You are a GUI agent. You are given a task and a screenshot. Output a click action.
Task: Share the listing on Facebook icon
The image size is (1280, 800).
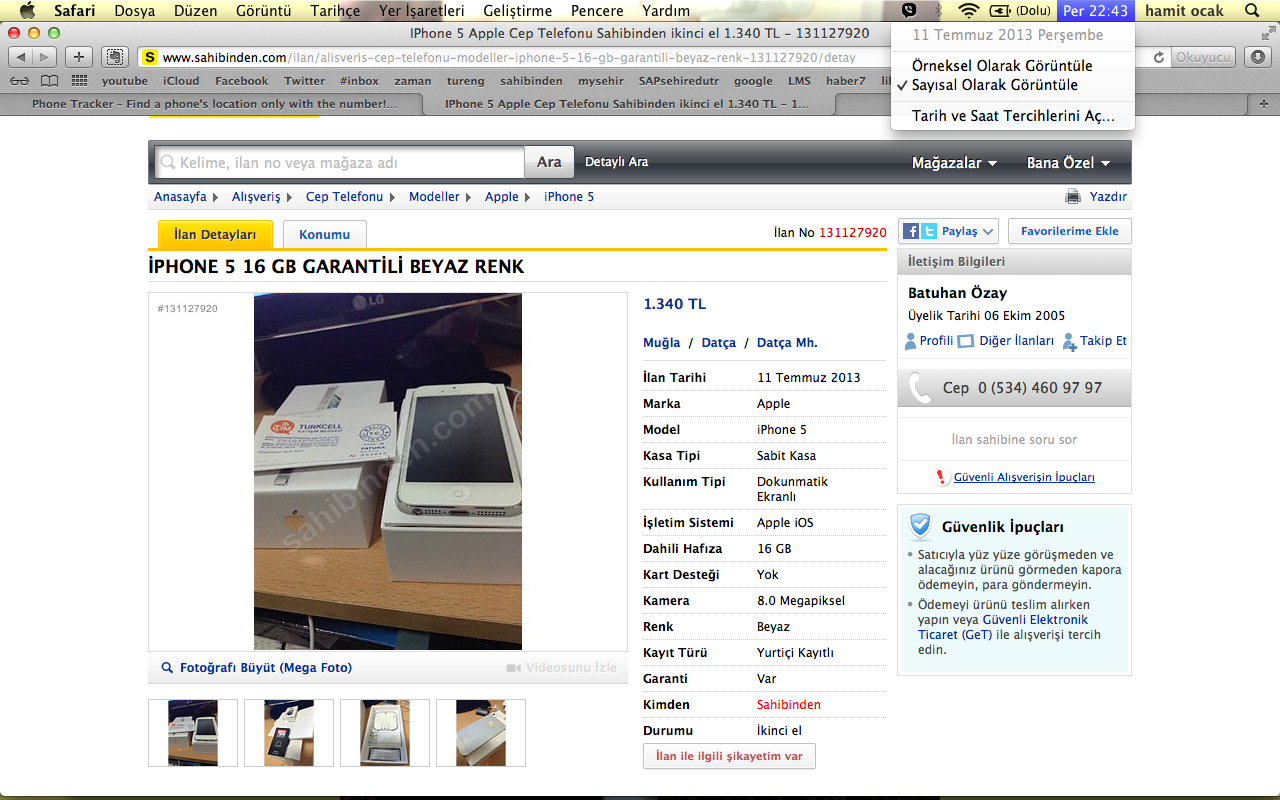click(911, 231)
